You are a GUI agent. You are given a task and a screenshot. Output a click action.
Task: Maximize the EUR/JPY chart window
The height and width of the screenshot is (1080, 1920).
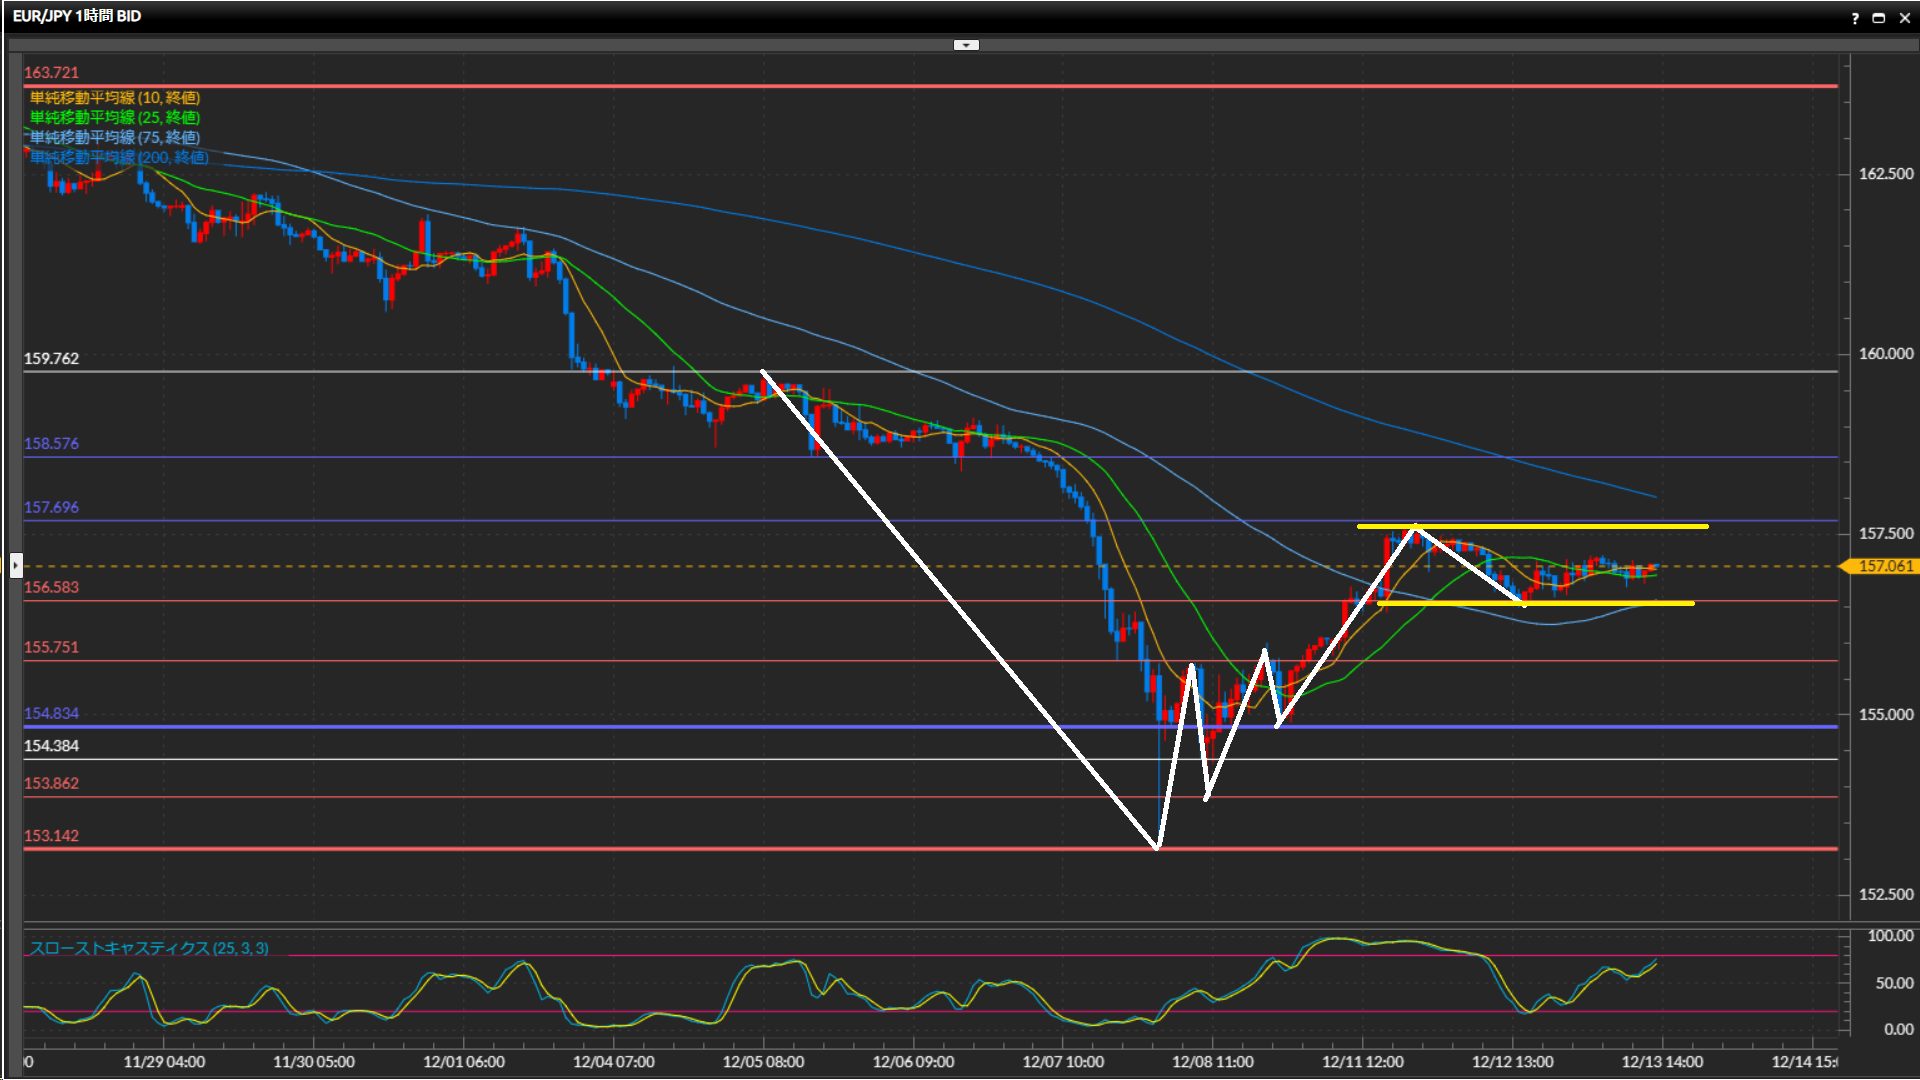coord(1878,18)
